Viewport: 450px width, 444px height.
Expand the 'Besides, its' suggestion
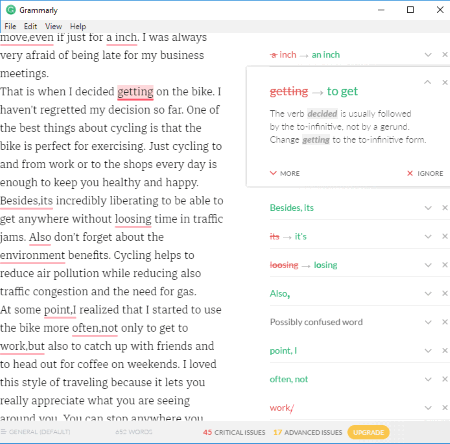click(428, 208)
